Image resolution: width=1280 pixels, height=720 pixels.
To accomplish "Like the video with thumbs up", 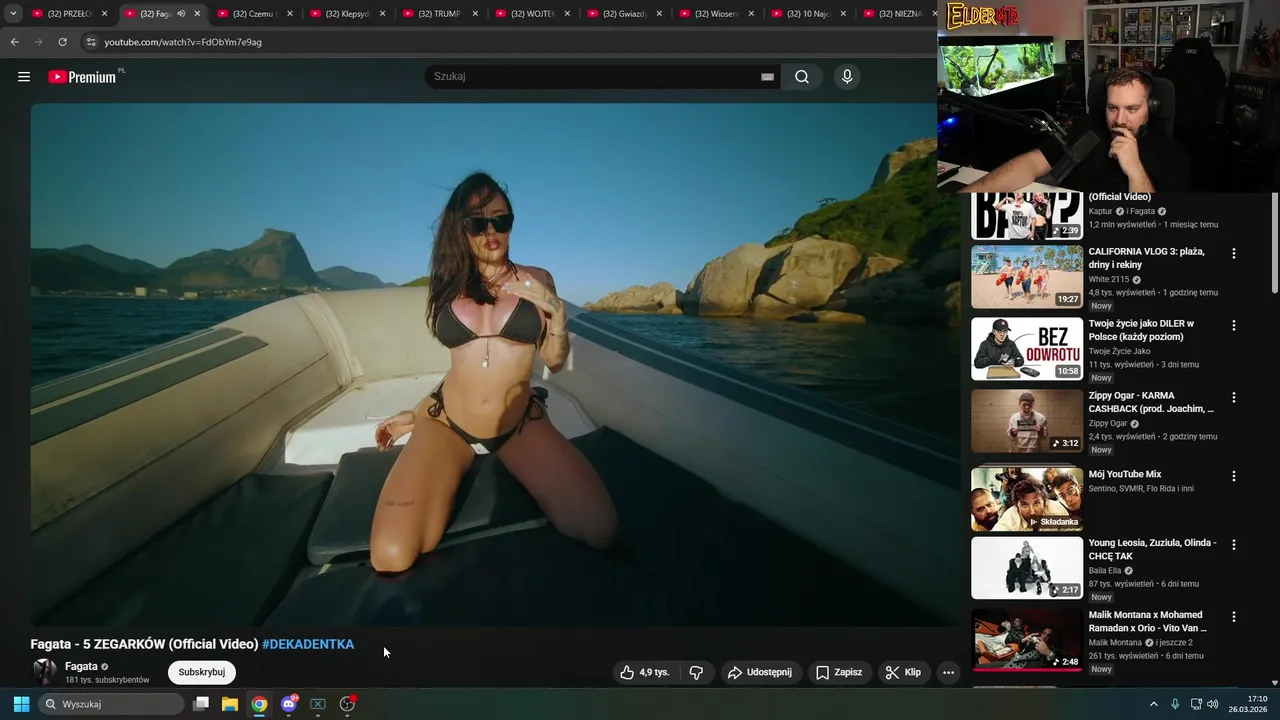I will (645, 672).
